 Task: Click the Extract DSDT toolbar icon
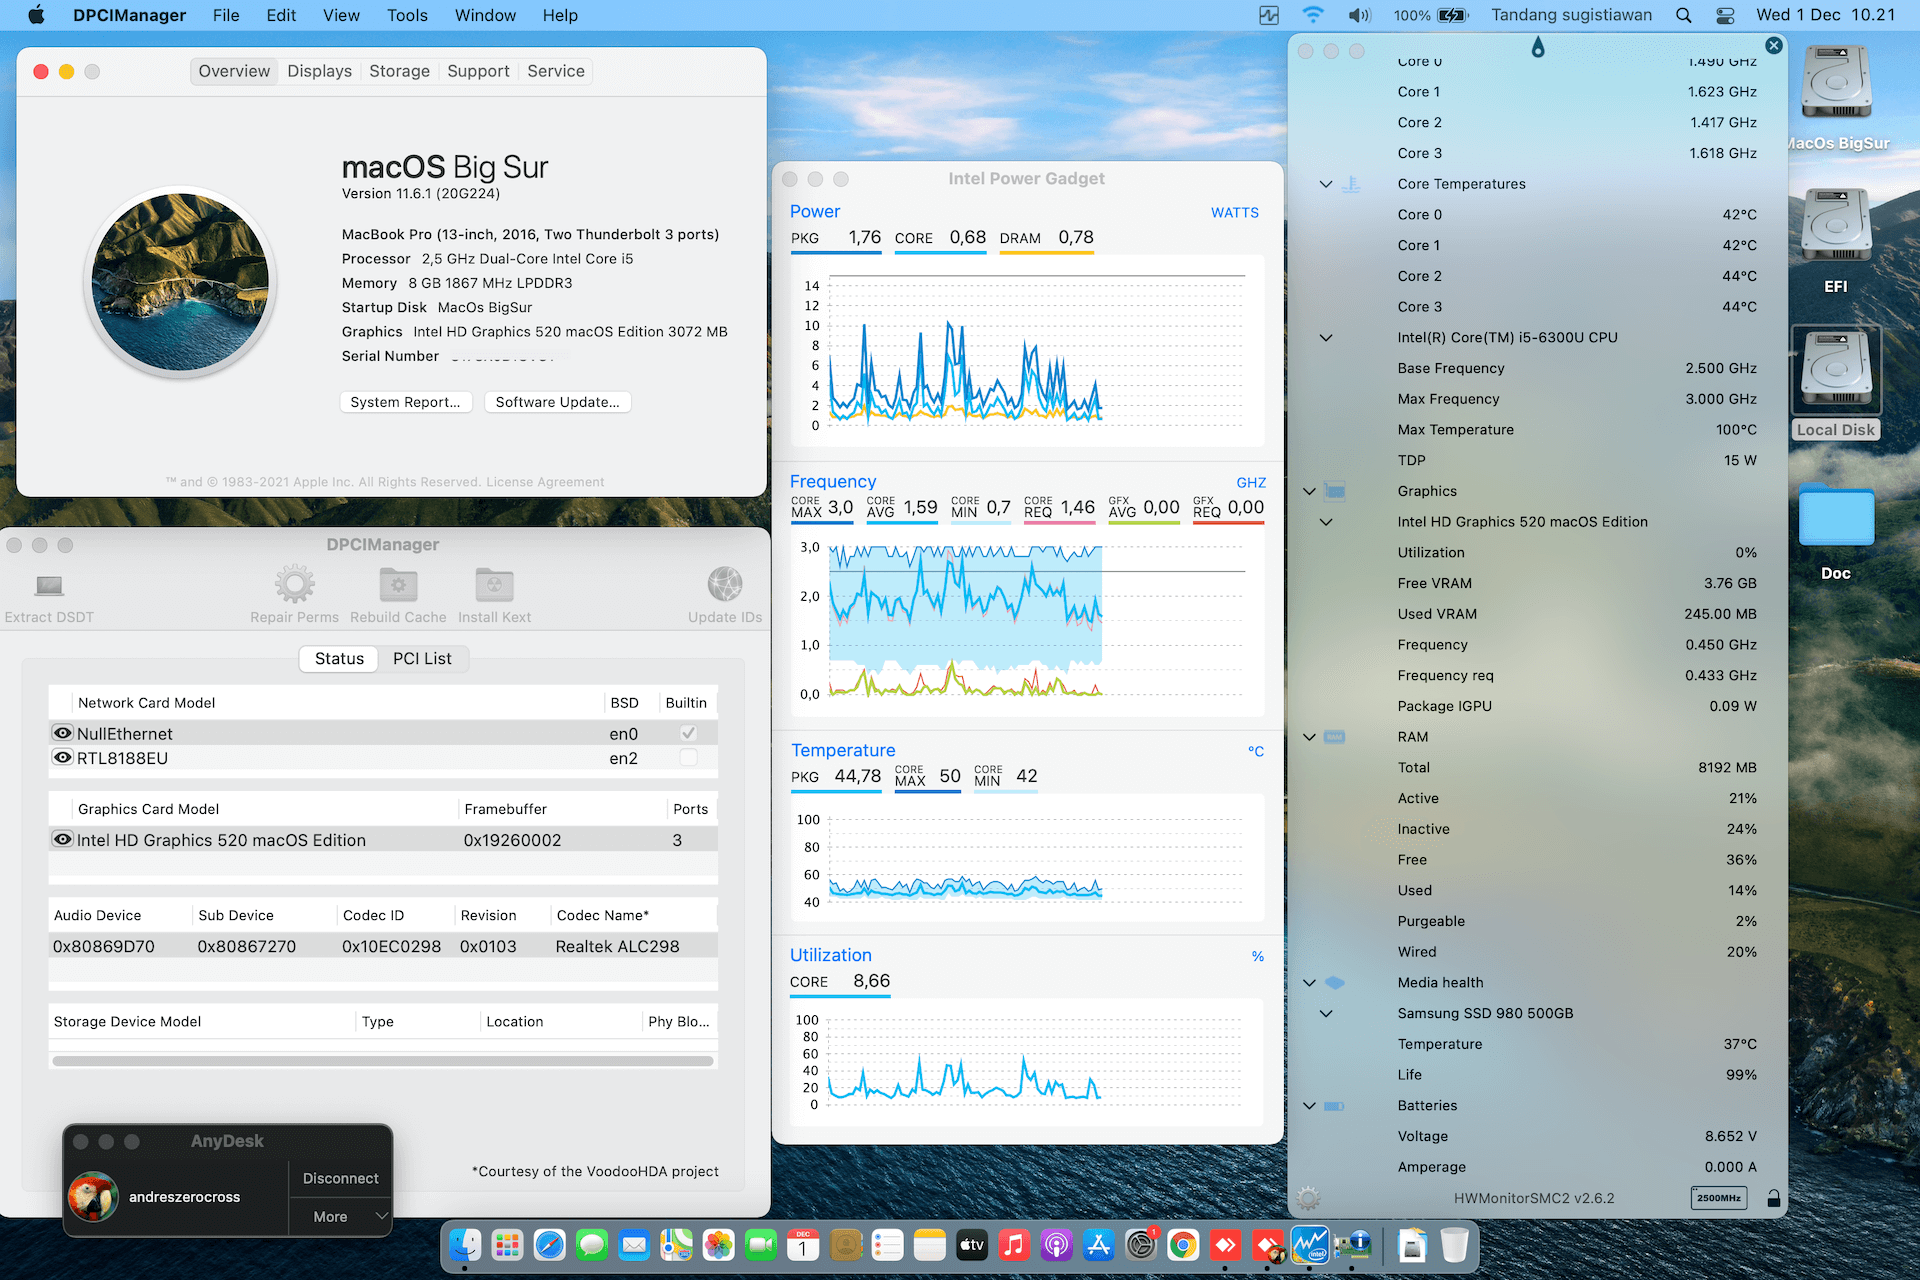coord(49,585)
